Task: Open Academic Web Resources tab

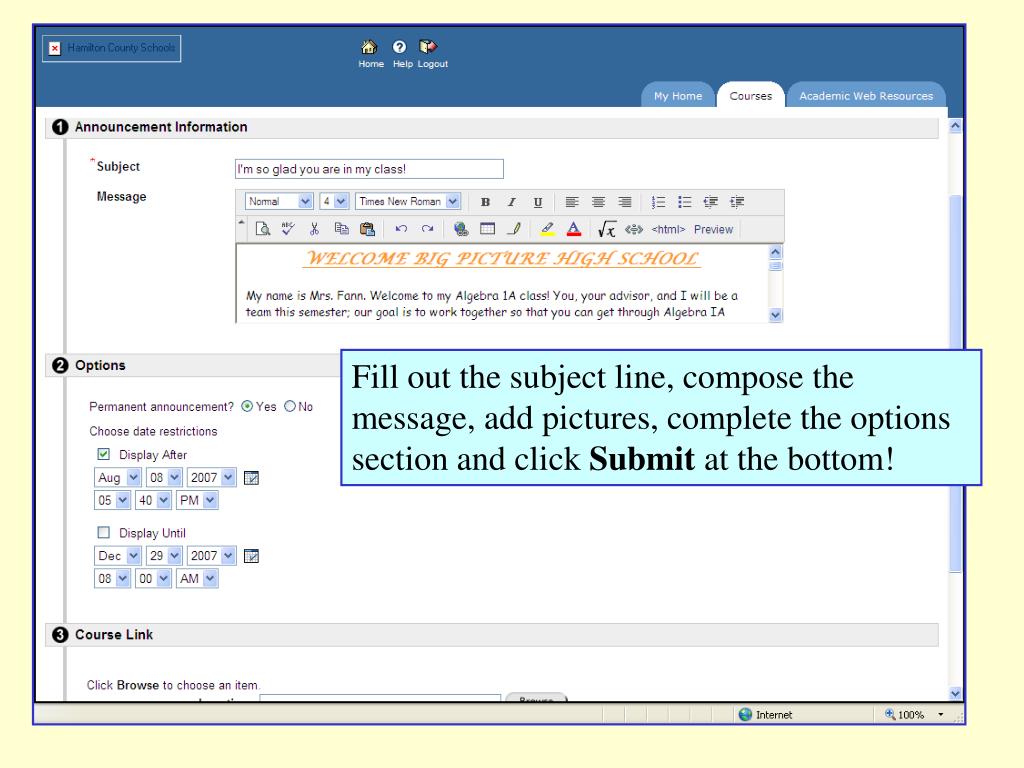Action: tap(866, 95)
